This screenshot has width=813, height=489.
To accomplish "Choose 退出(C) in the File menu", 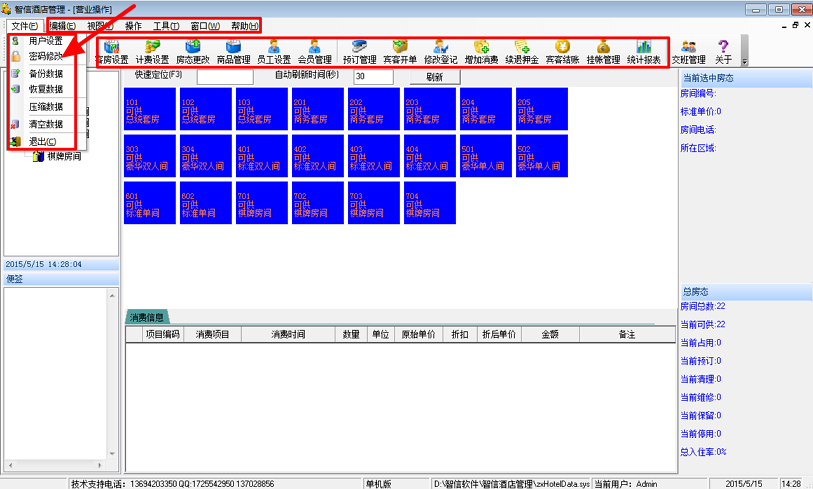I will [43, 142].
